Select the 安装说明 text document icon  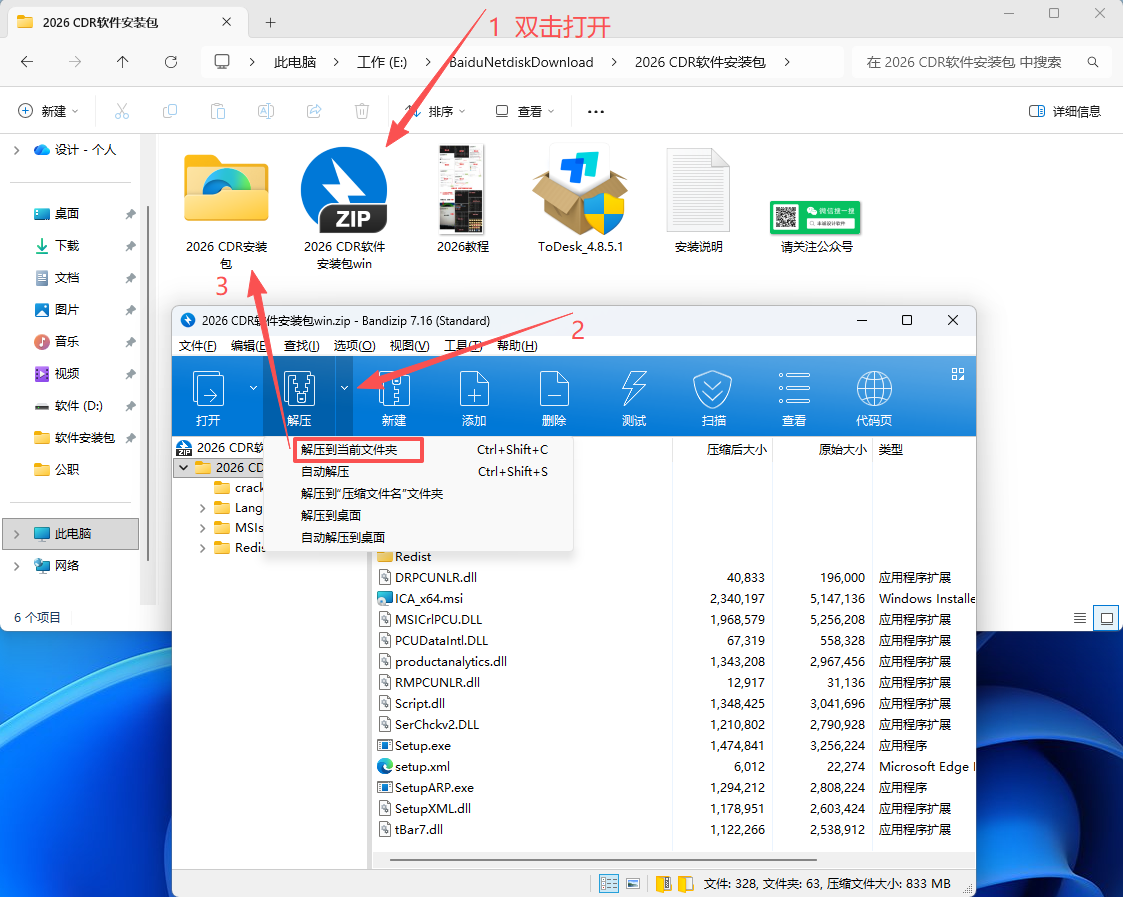pyautogui.click(x=698, y=189)
